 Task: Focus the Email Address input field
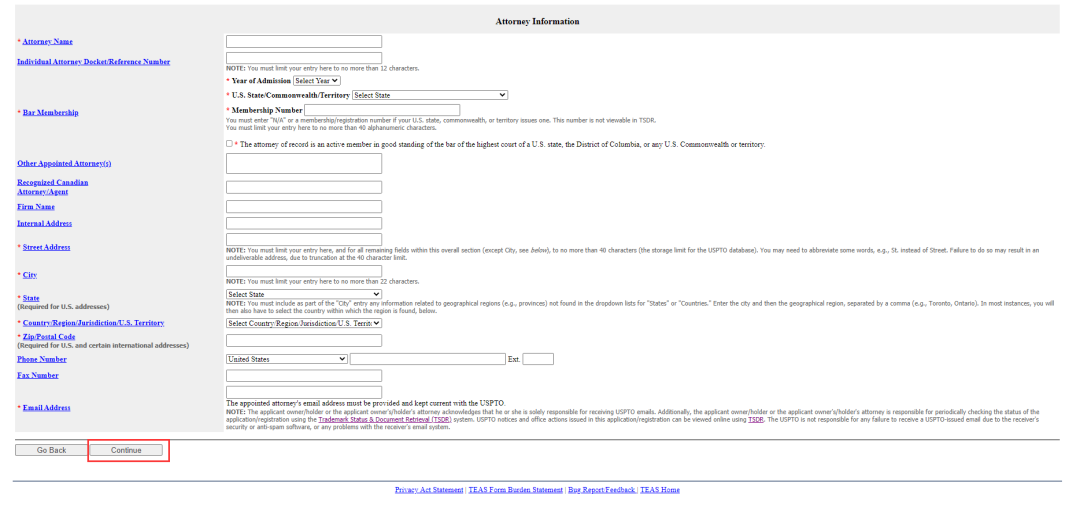click(x=304, y=392)
